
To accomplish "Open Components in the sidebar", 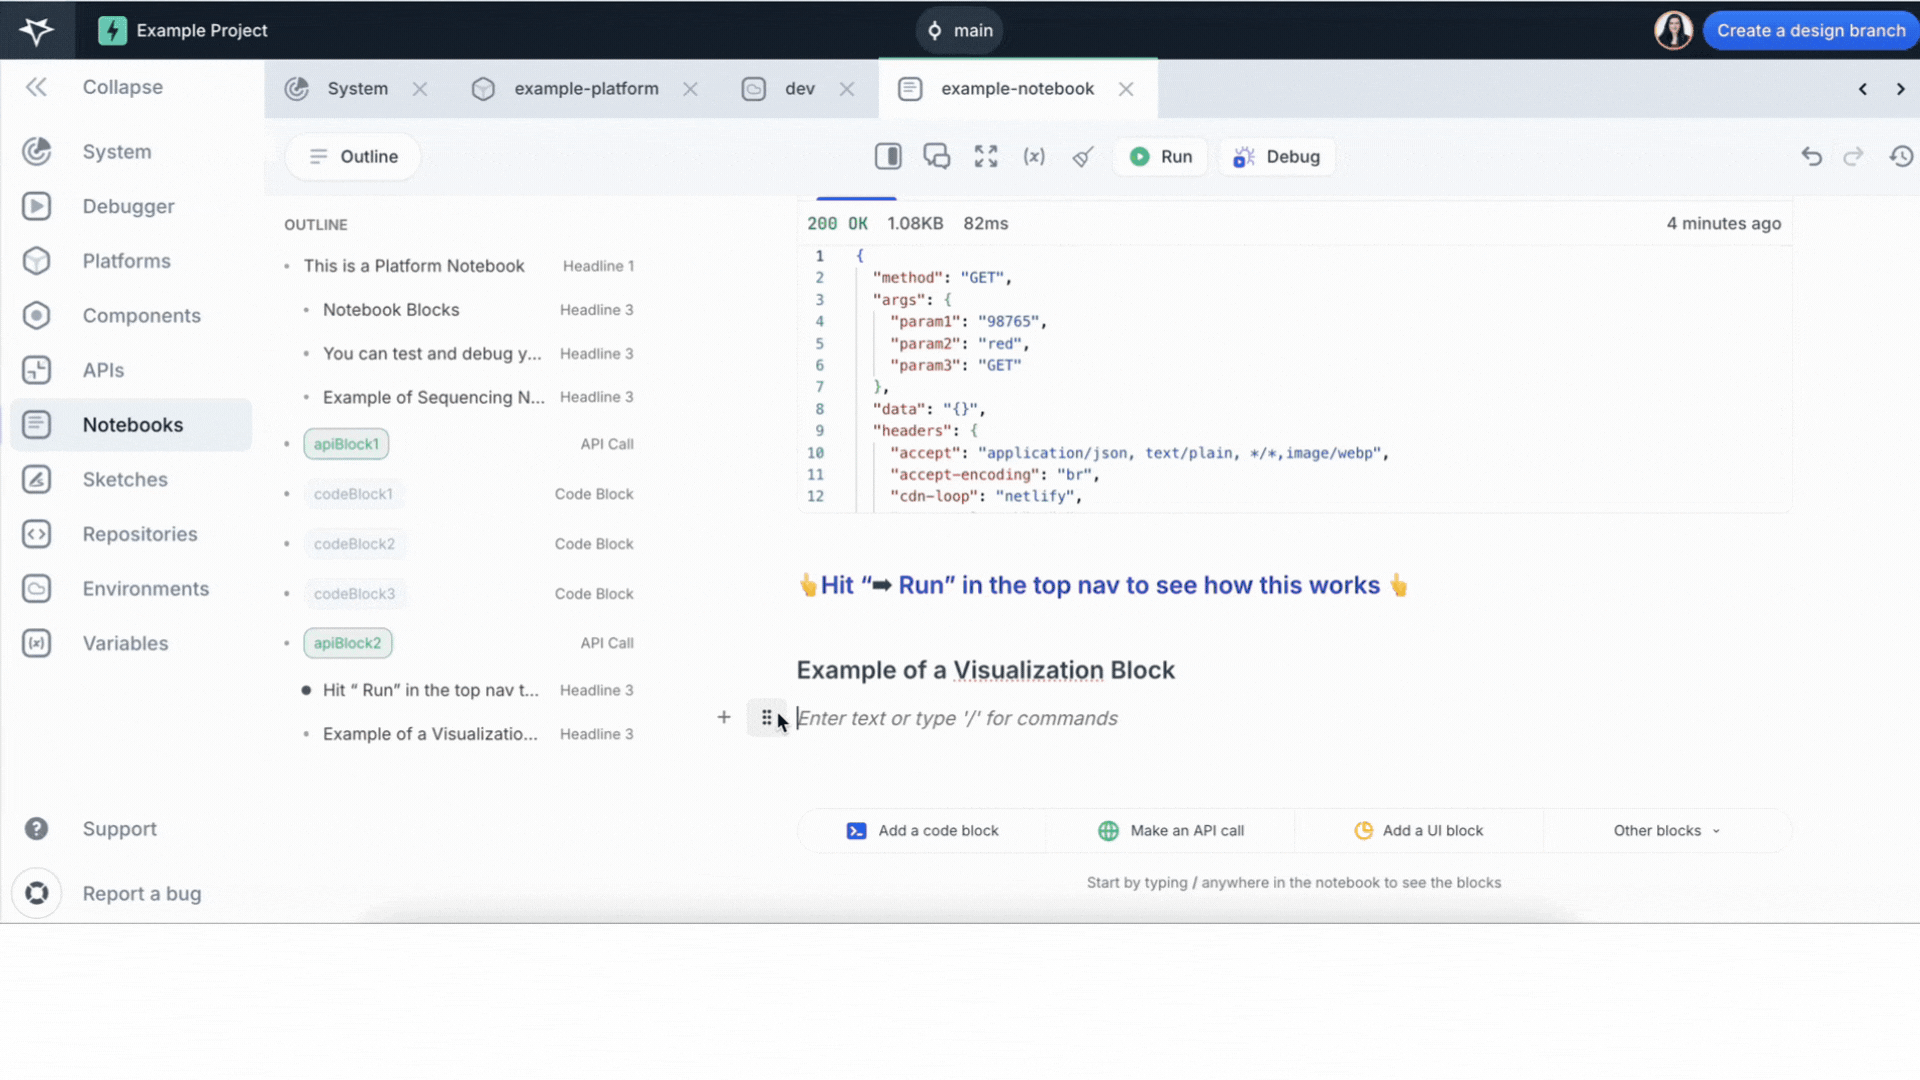I will tap(141, 315).
